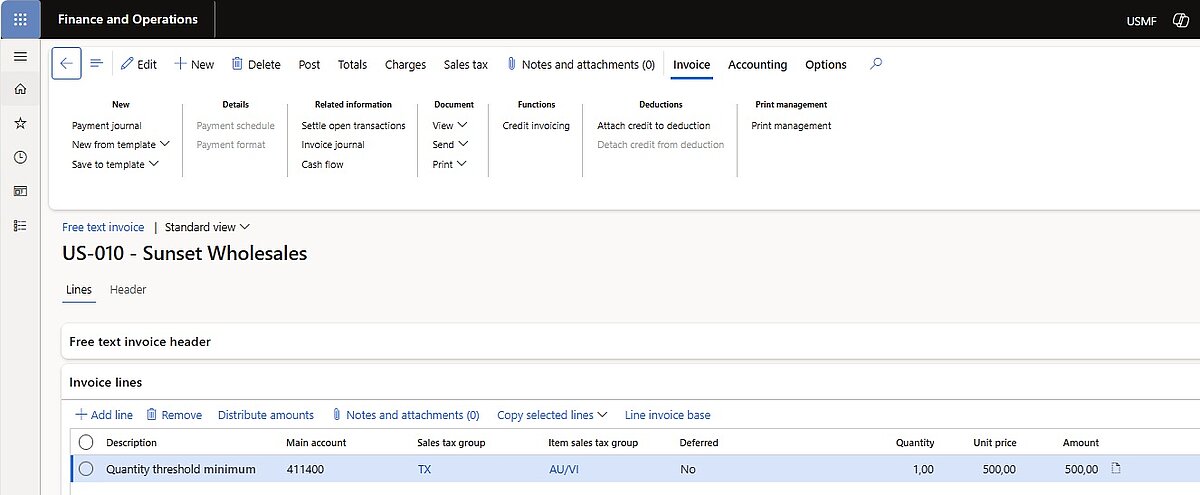Open the action pane options list icon
This screenshot has width=1200, height=495.
pos(97,64)
